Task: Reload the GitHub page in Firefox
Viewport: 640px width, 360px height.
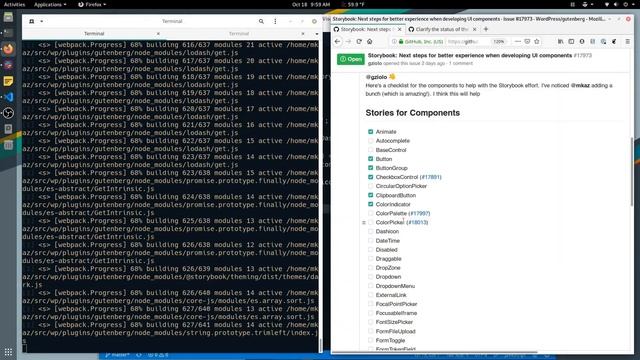Action: [359, 41]
